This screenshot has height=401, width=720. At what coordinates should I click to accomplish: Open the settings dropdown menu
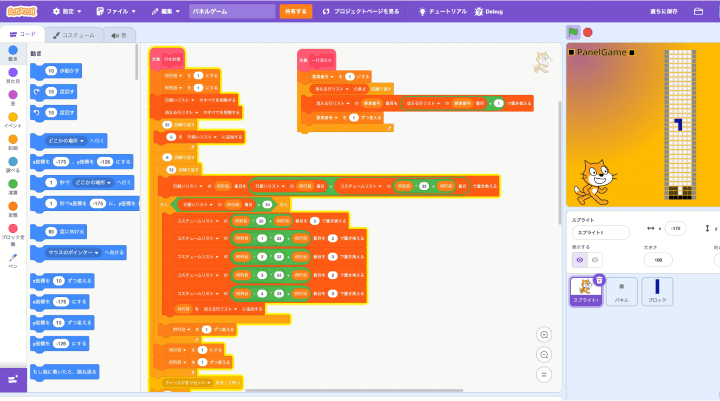coord(67,11)
